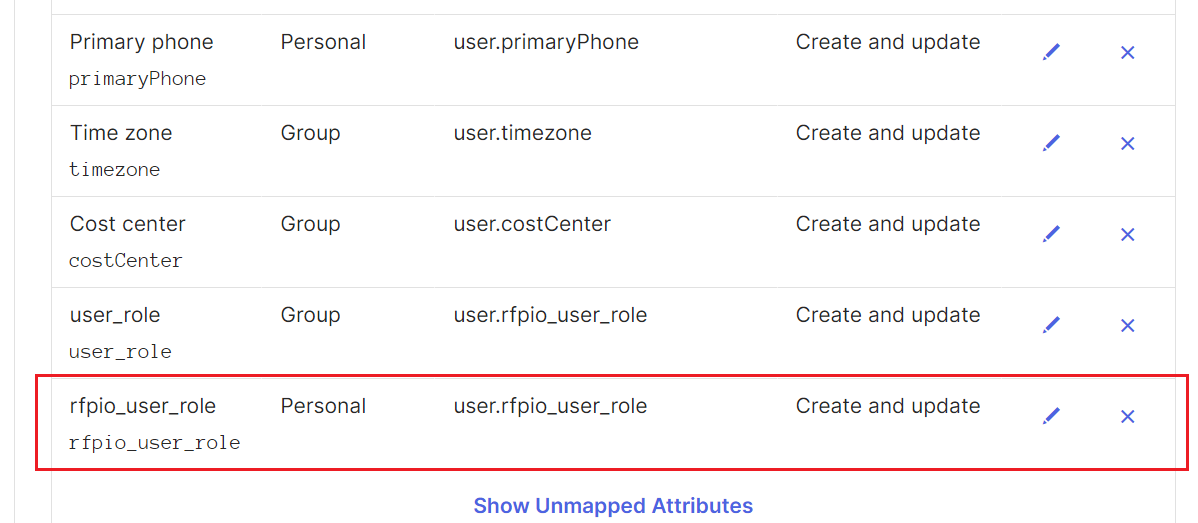The height and width of the screenshot is (523, 1198).
Task: Remove the Primary phone mapping
Action: coord(1127,52)
